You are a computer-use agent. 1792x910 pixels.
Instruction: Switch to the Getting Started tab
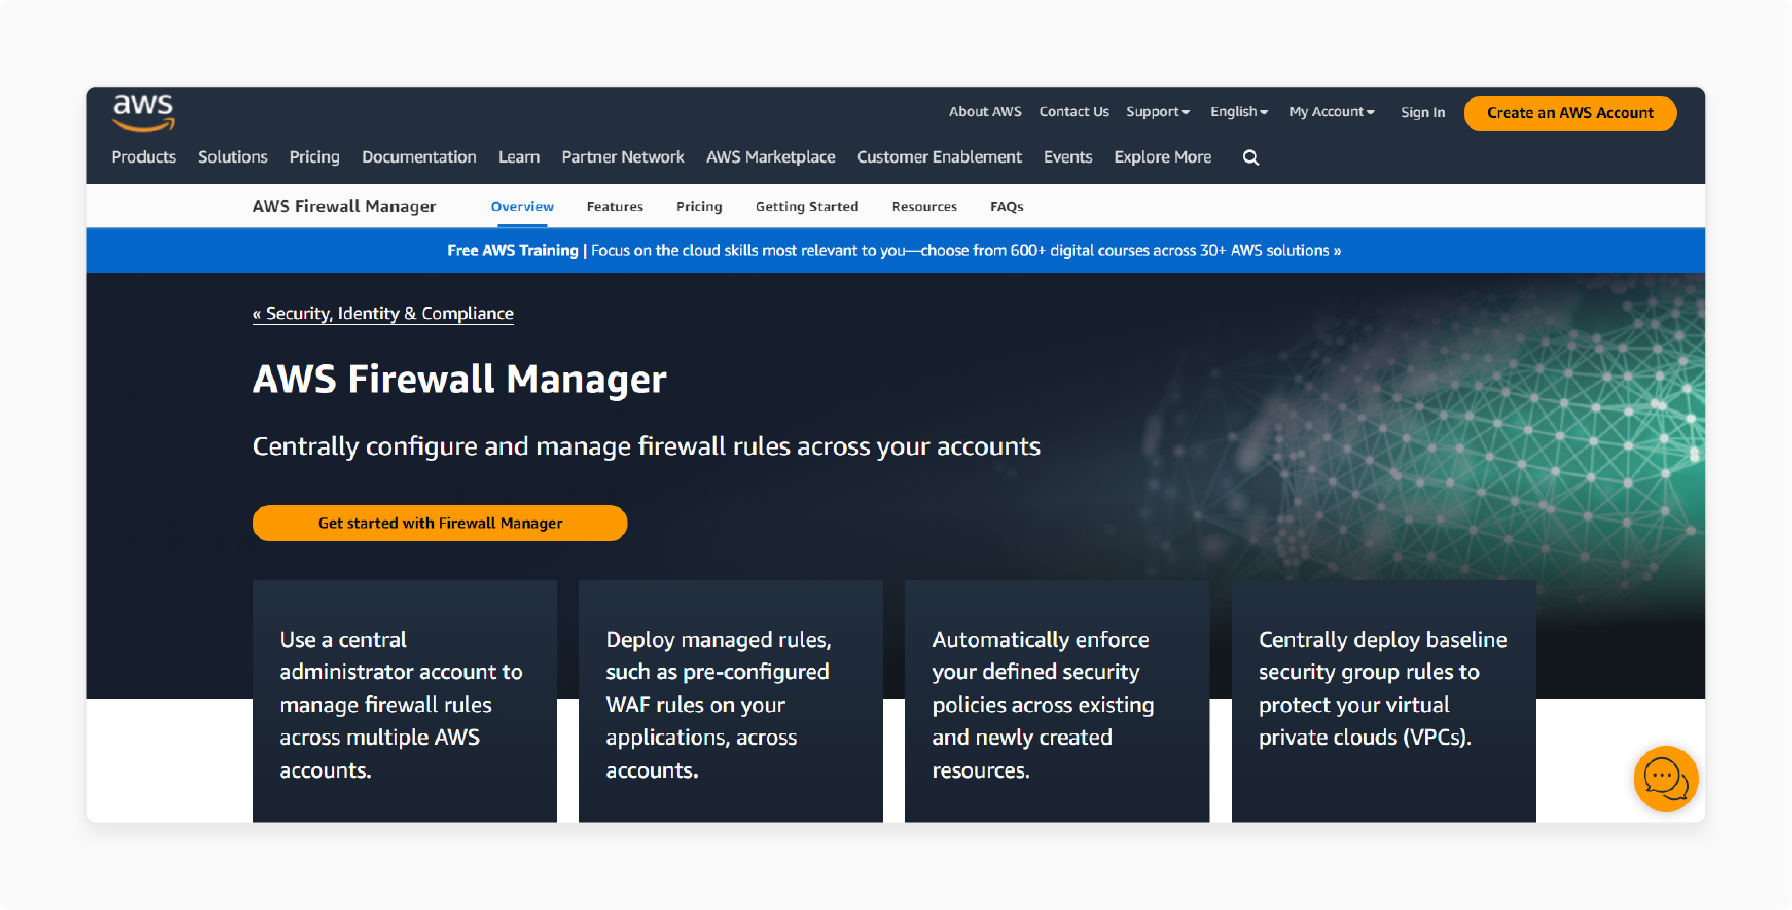(807, 207)
